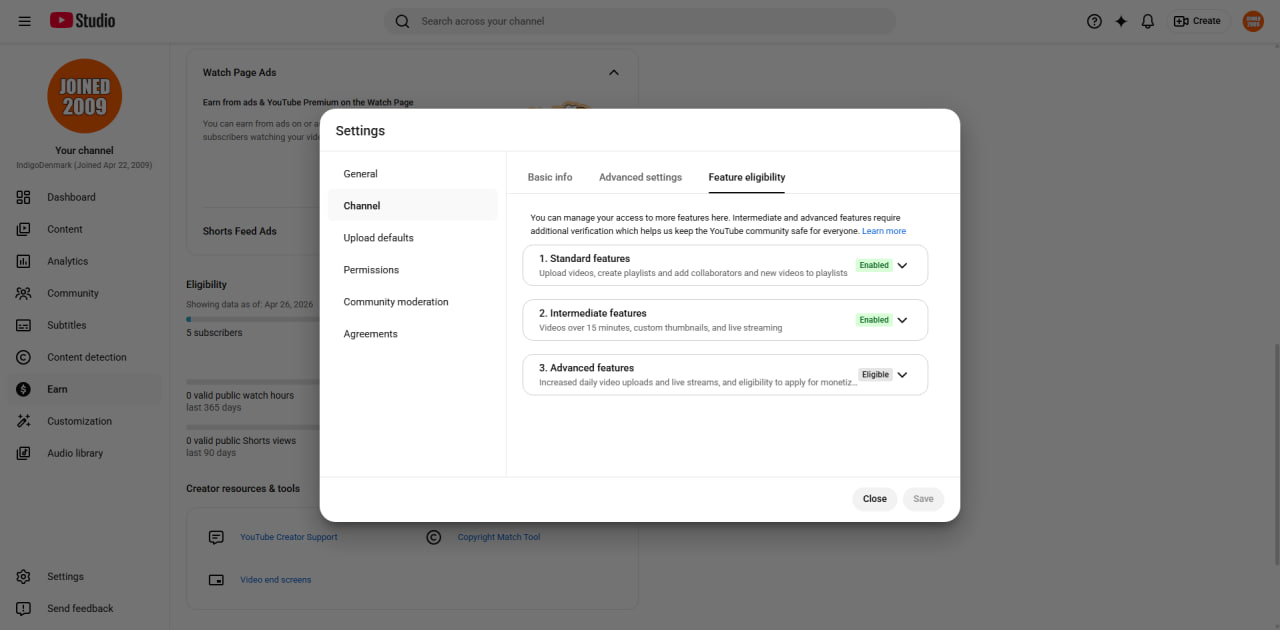Click the Subtitles icon in the sidebar
The image size is (1280, 630).
point(24,325)
